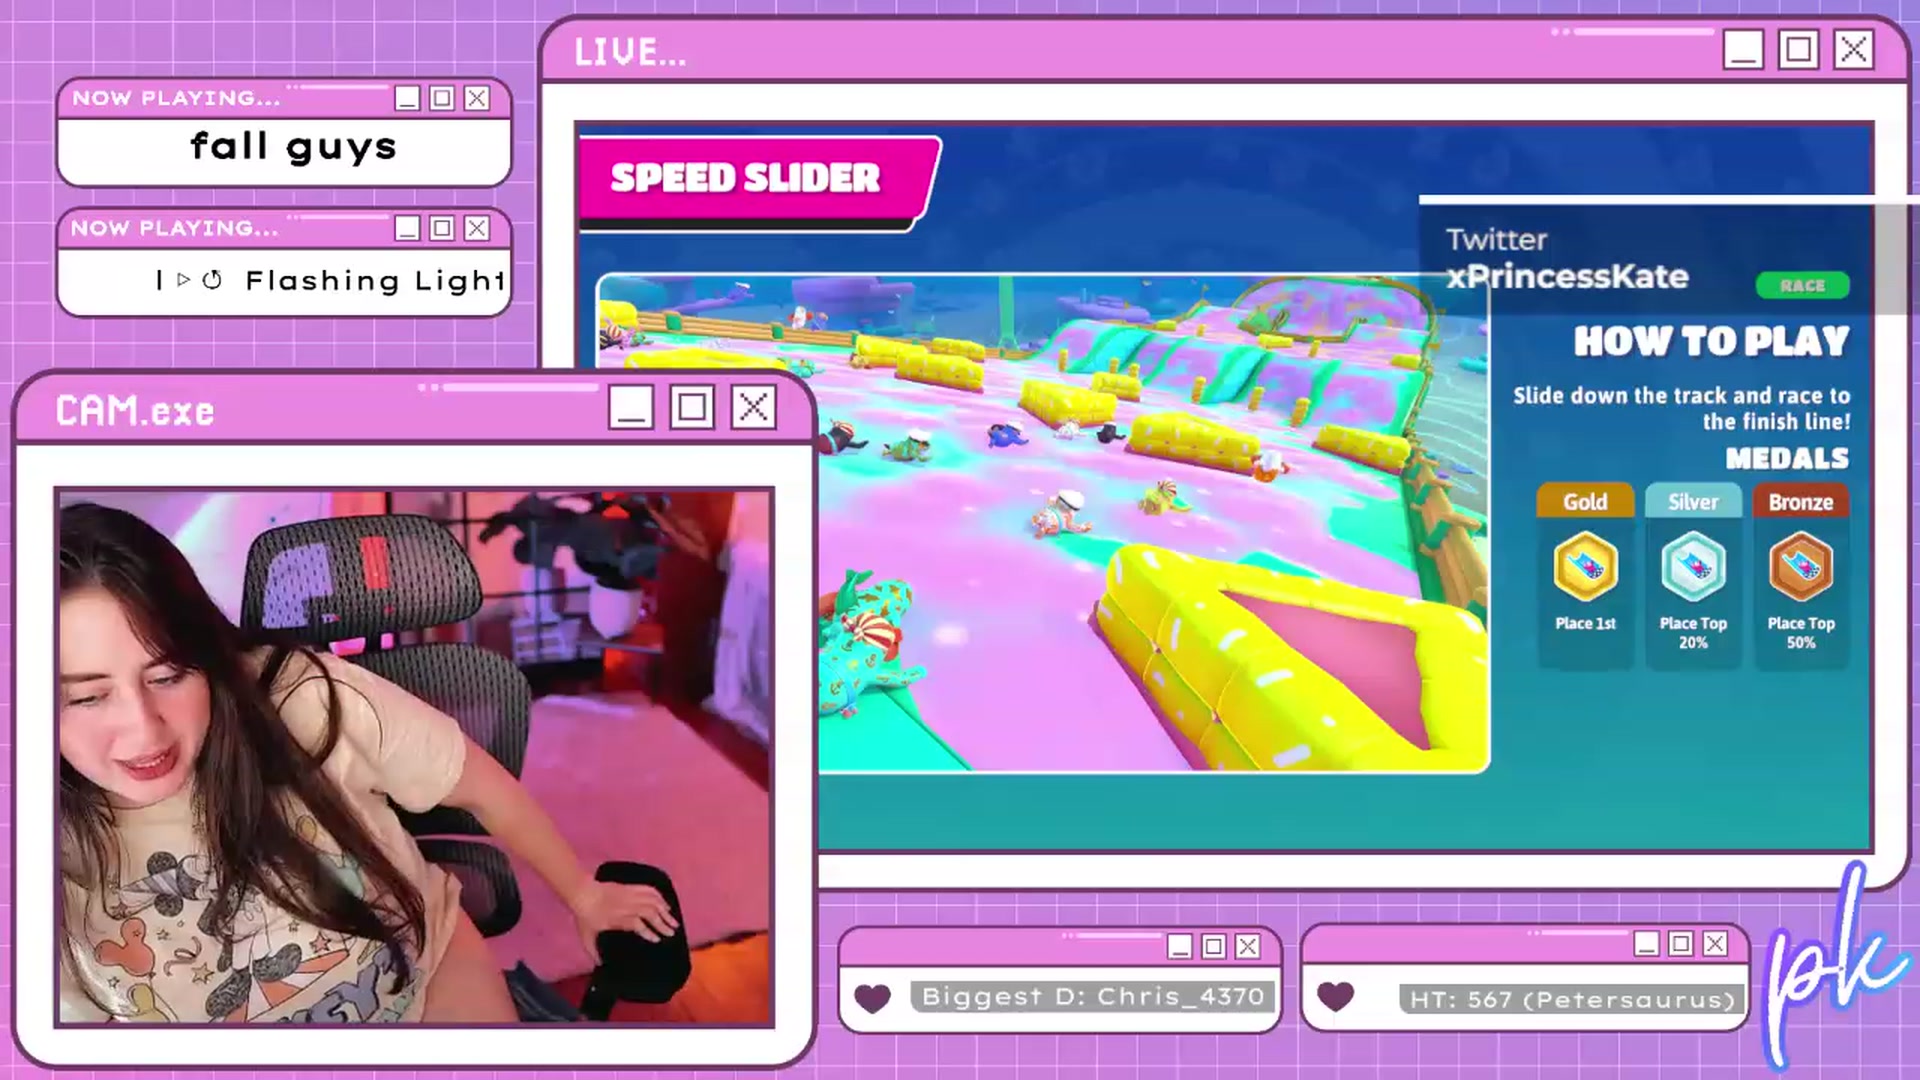Viewport: 1920px width, 1080px height.
Task: Close the LIVE window
Action: [1853, 49]
